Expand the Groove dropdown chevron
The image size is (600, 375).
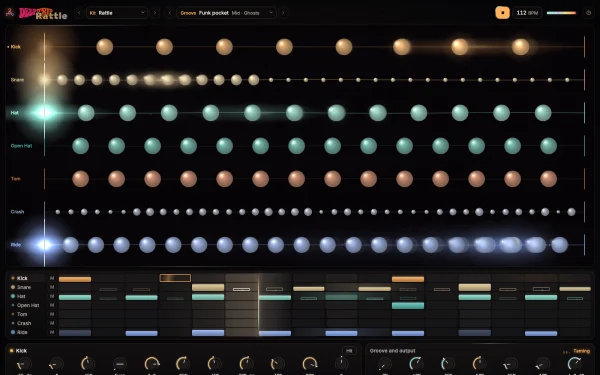pos(271,13)
